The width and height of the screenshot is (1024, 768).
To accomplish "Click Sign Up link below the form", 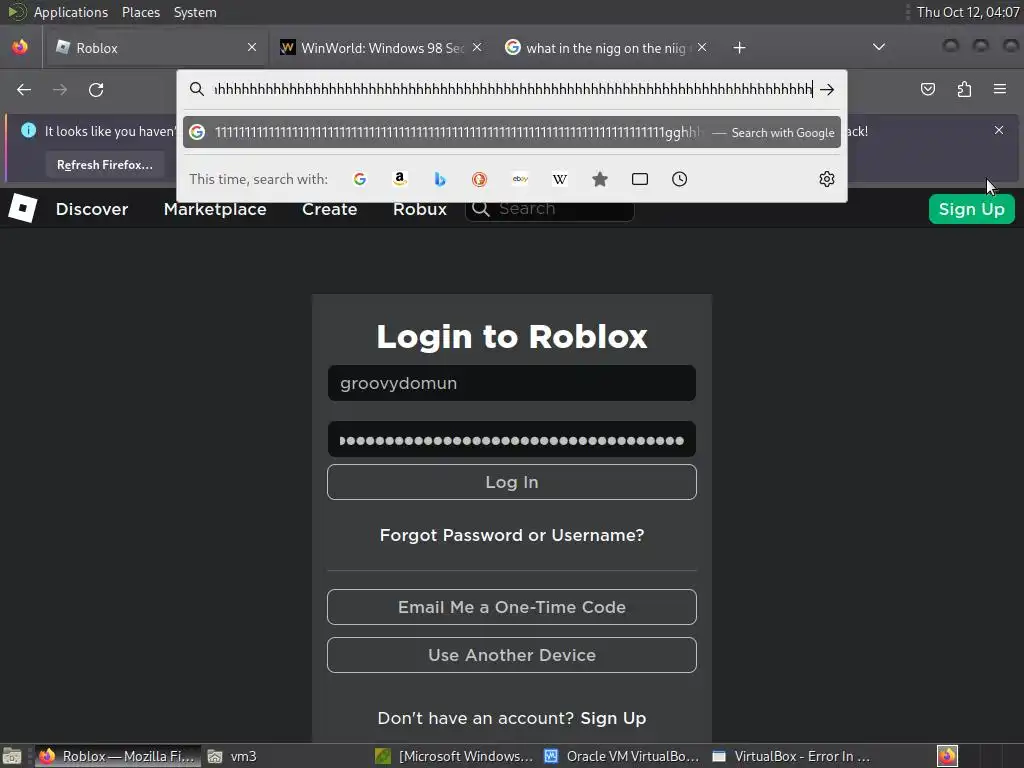I will click(613, 718).
